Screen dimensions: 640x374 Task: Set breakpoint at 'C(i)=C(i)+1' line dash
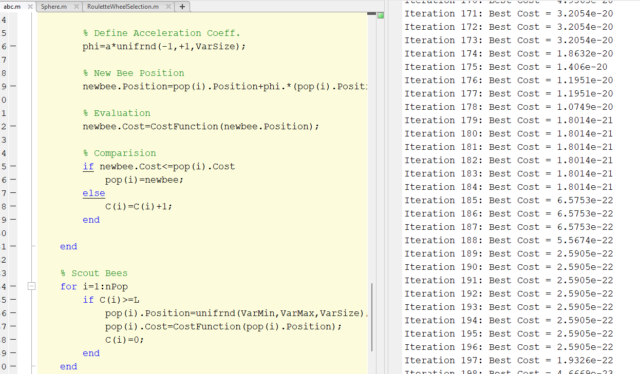pyautogui.click(x=13, y=206)
